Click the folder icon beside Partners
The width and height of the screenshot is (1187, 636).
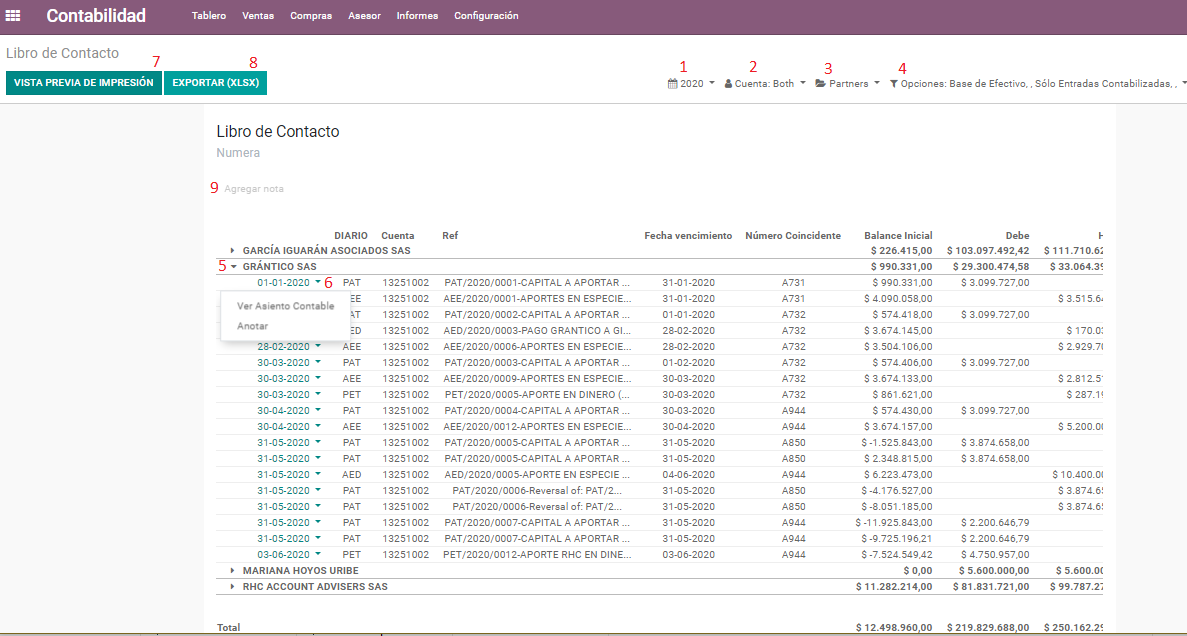(821, 84)
